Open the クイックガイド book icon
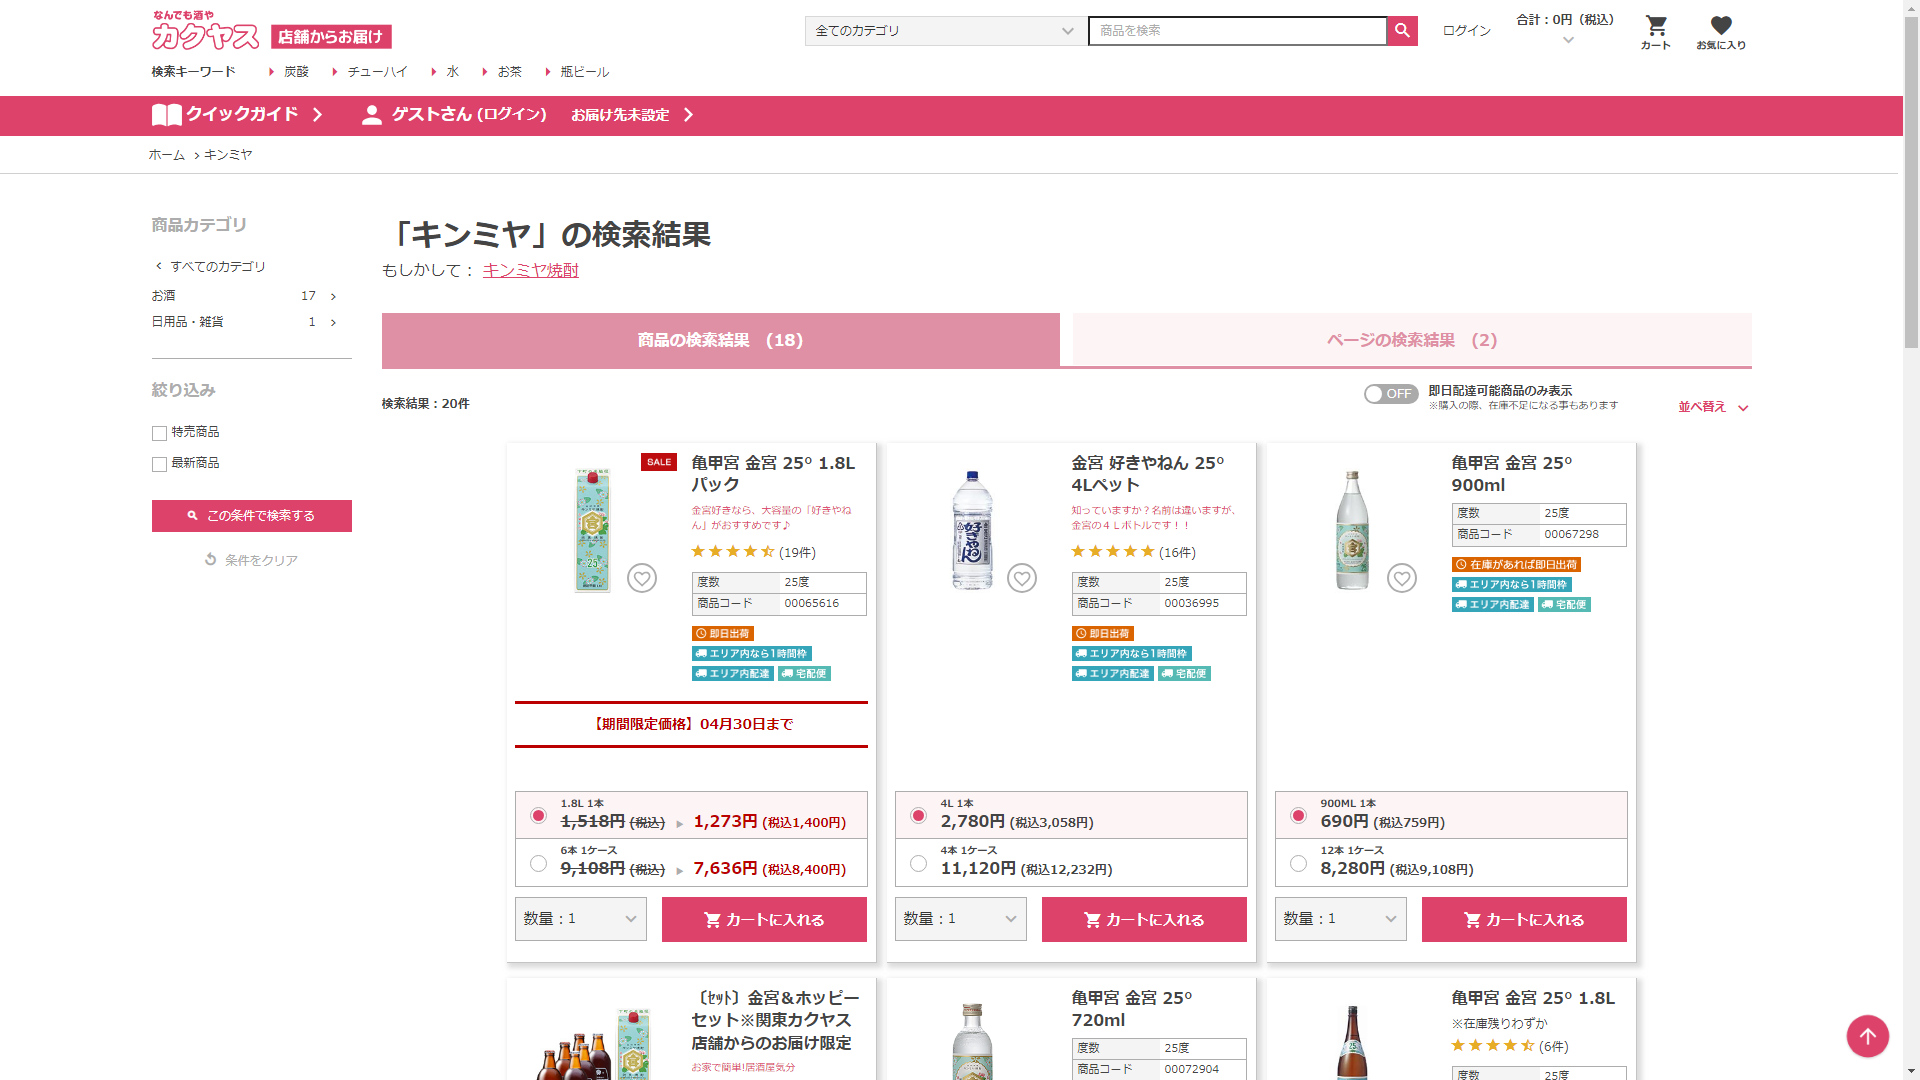 coord(166,115)
